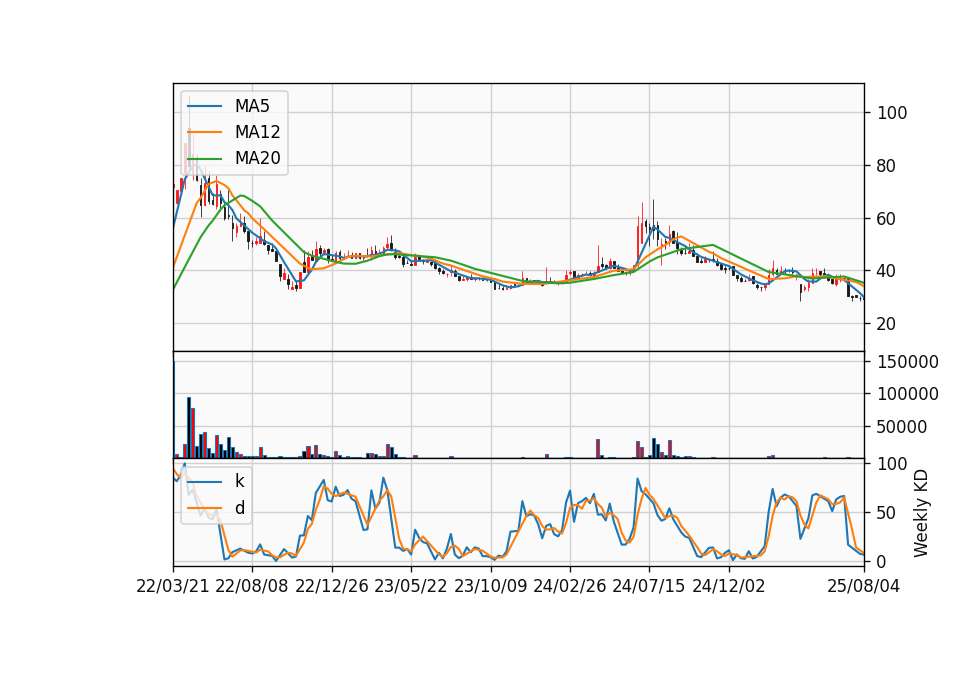Click the volume axis value 50000

click(902, 427)
